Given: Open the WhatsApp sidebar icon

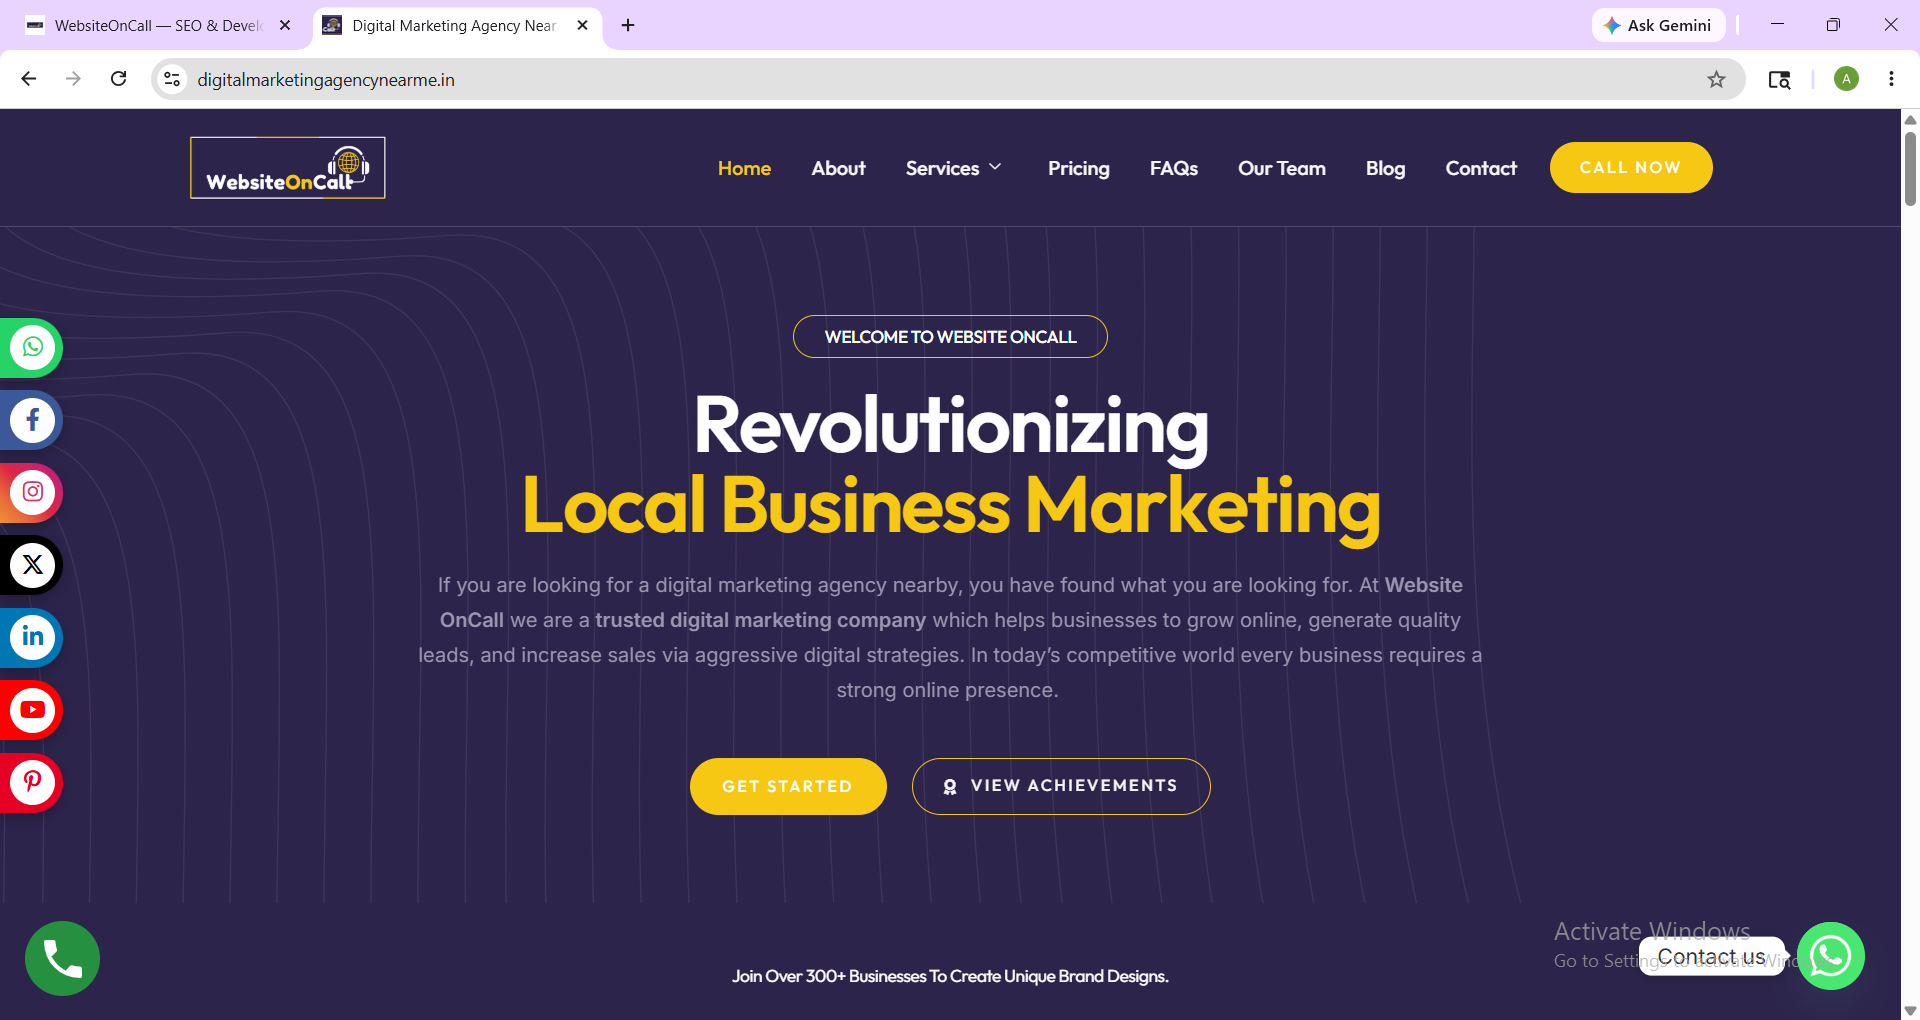Looking at the screenshot, I should 32,347.
